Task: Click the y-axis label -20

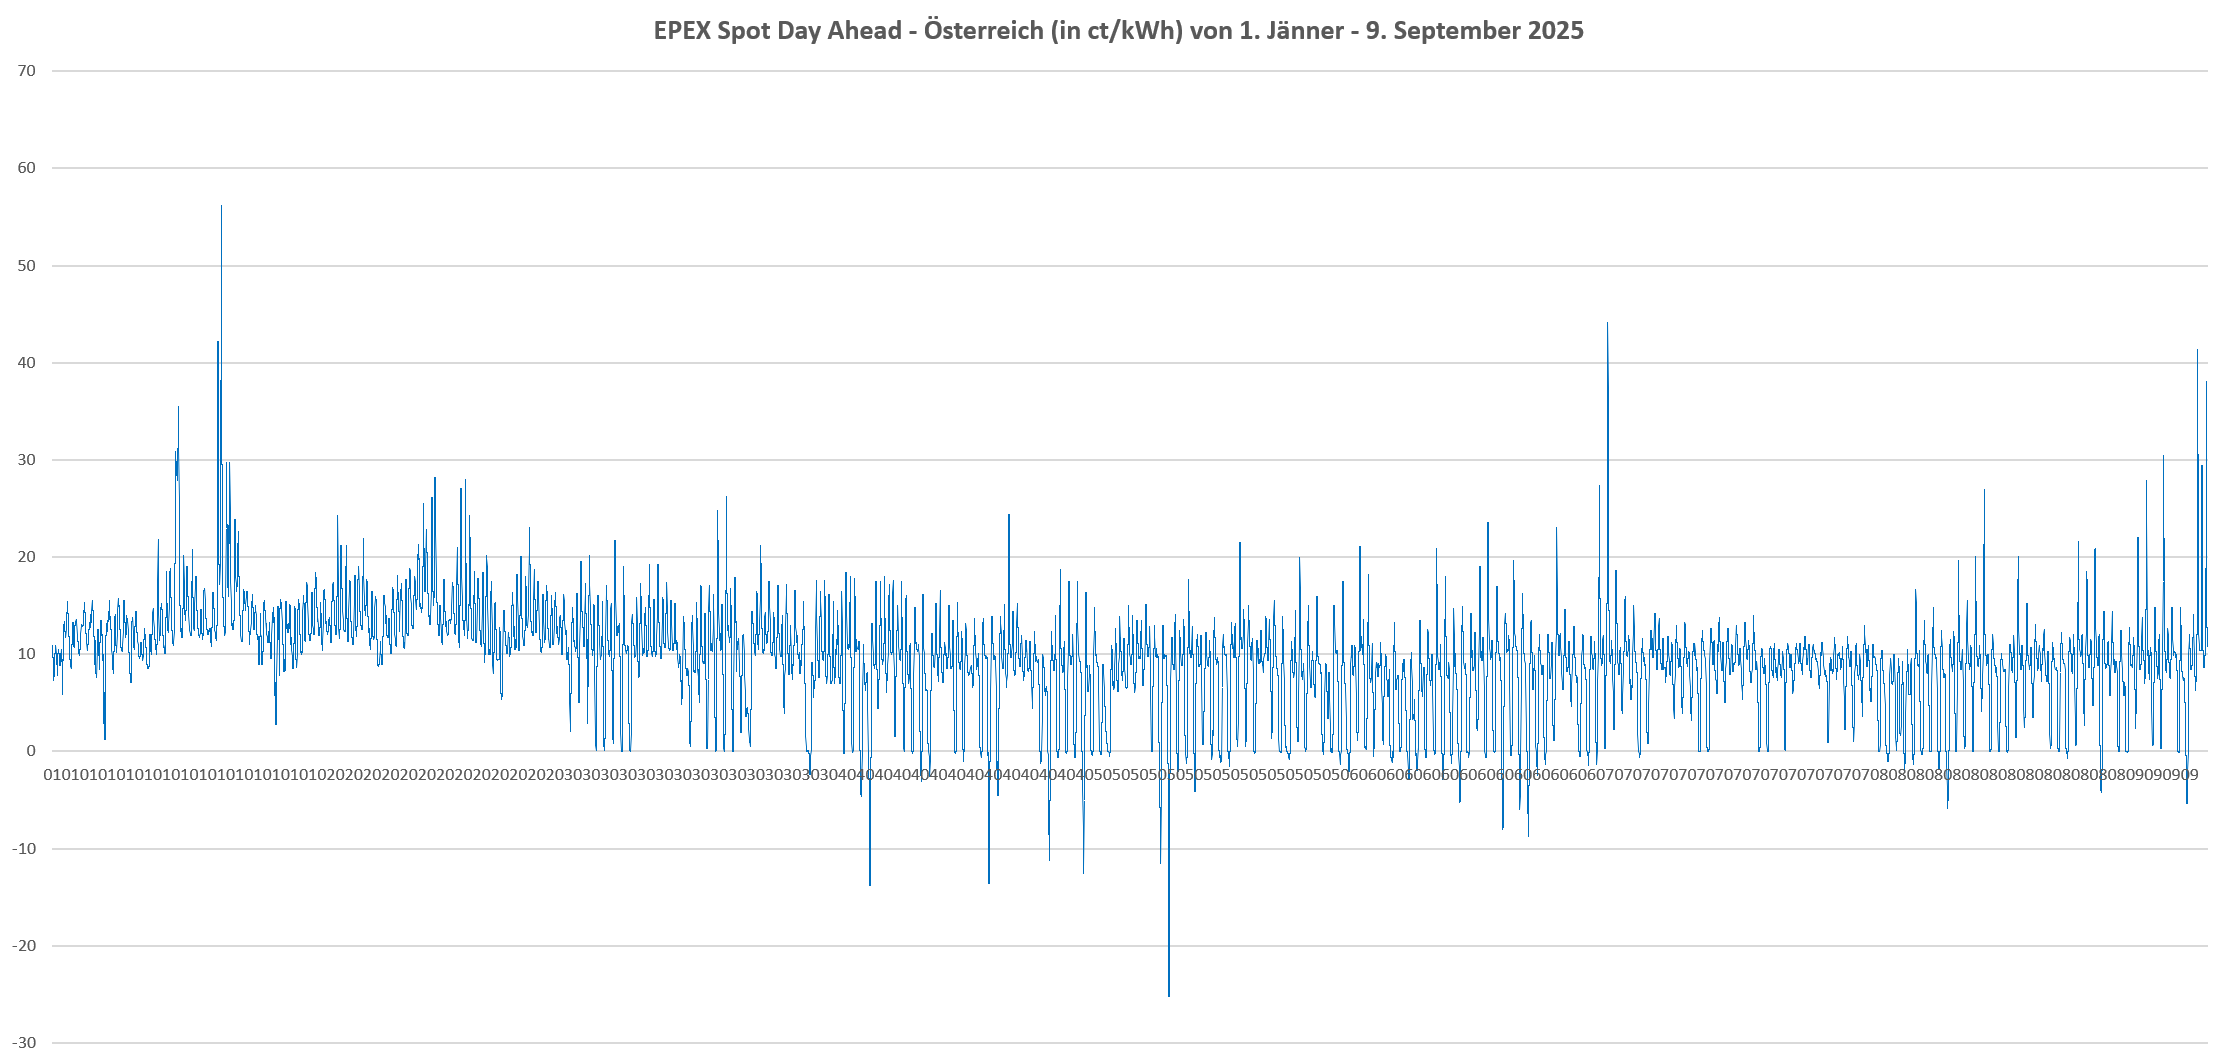Action: [x=24, y=946]
